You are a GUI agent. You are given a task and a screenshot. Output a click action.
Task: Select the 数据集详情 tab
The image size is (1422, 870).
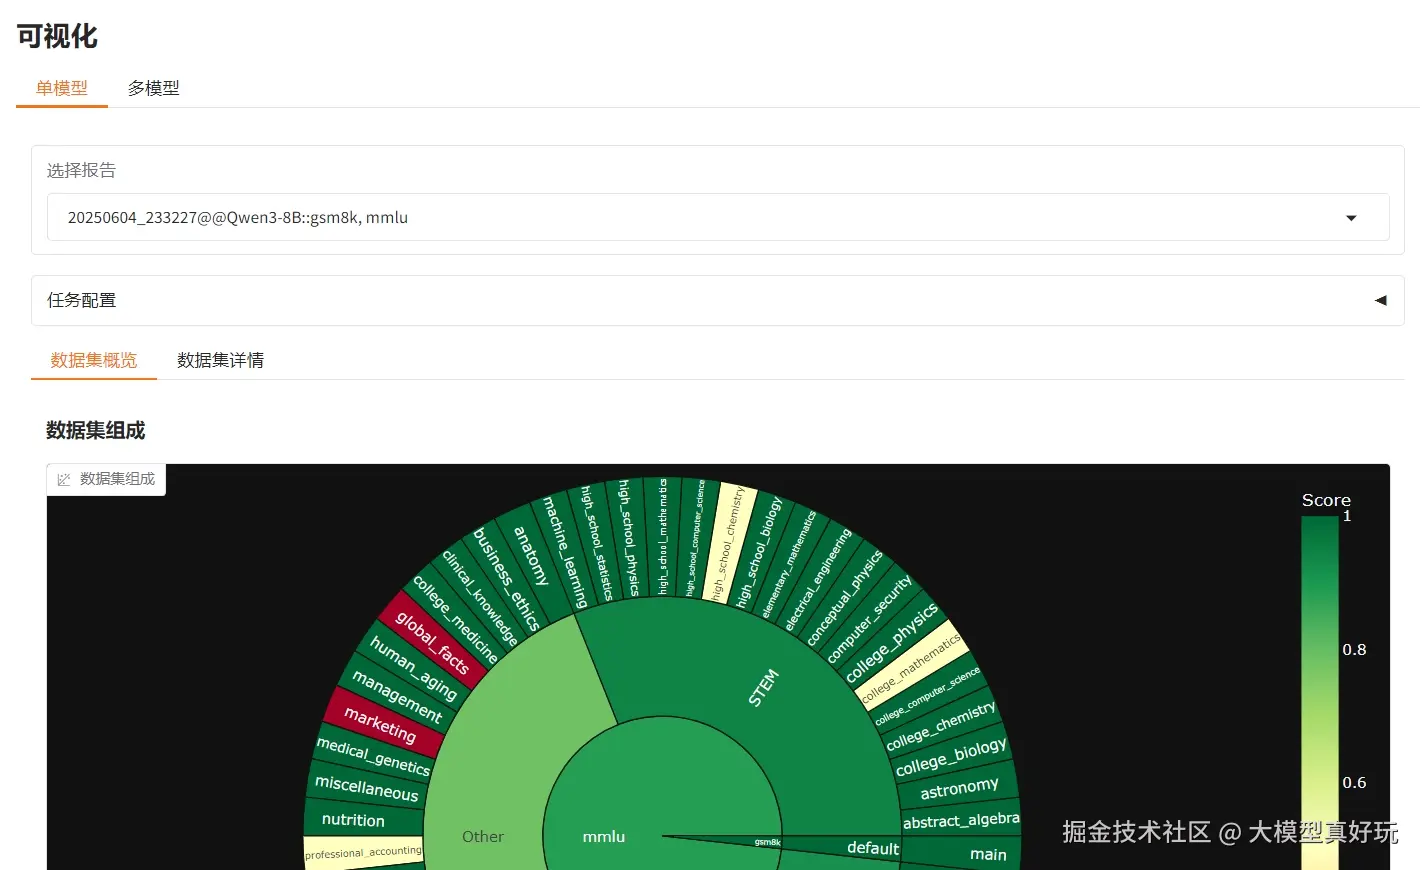220,360
